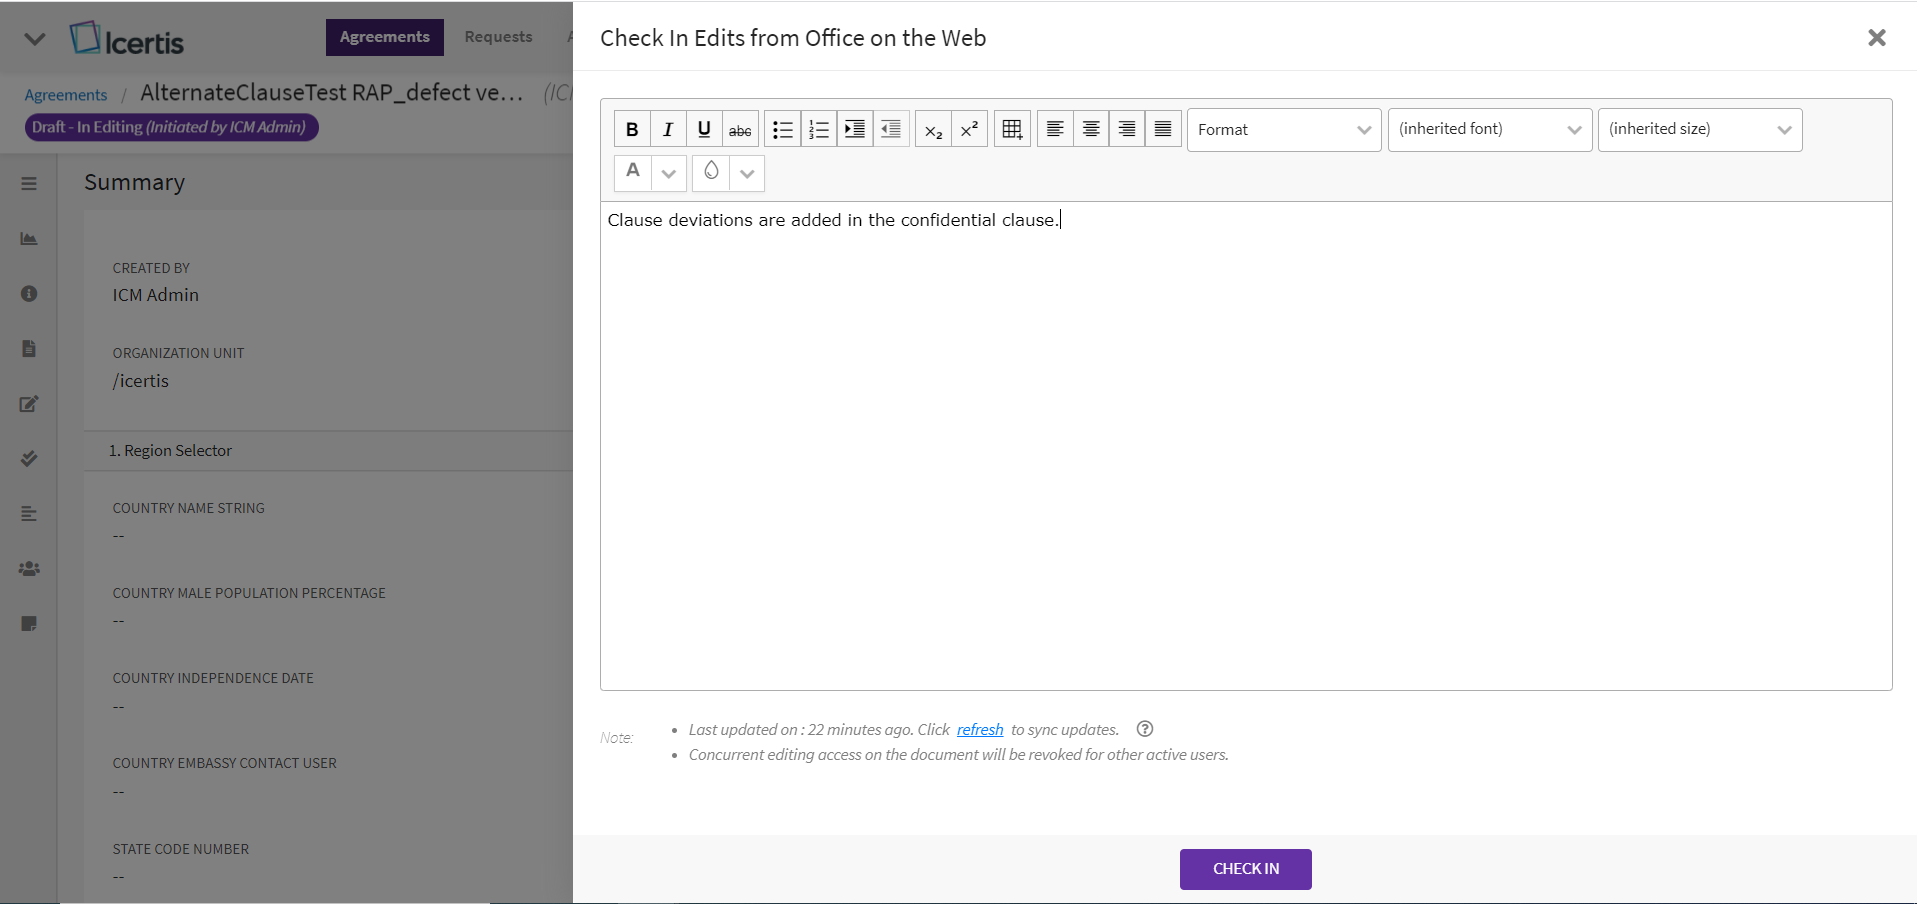
Task: Toggle bold formatting in the editor
Action: (632, 129)
